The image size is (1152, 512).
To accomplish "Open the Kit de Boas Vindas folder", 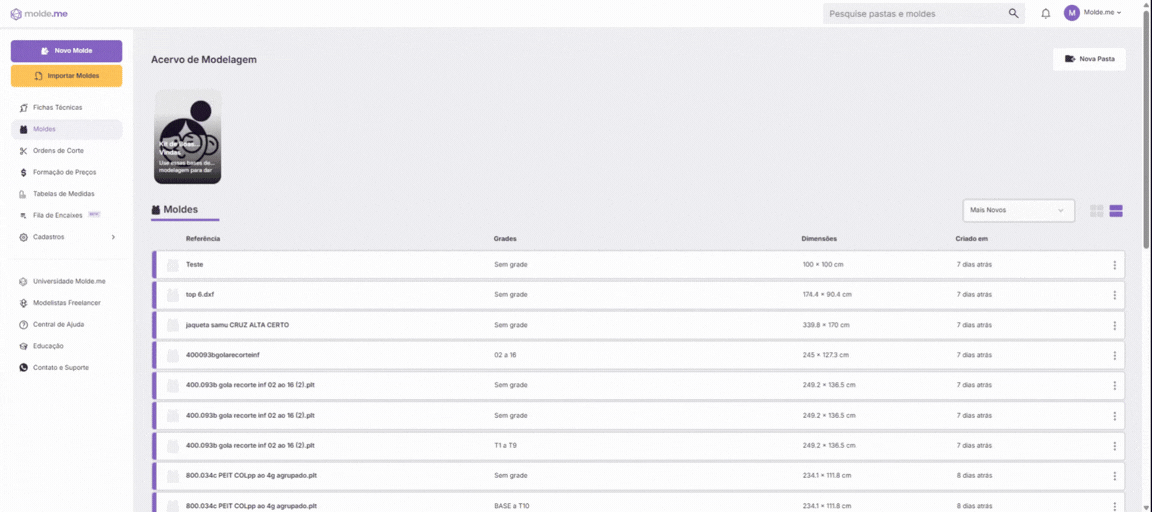I will (187, 137).
